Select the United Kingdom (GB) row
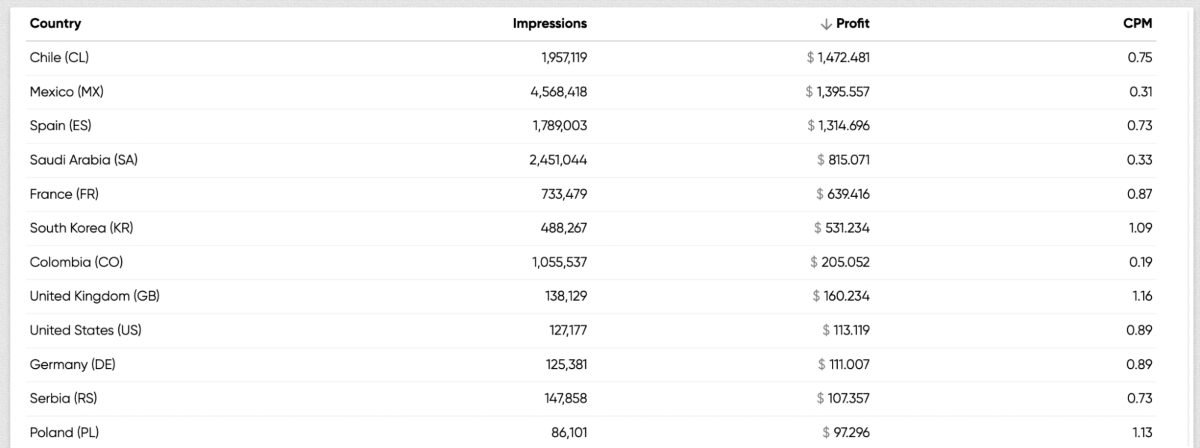The height and width of the screenshot is (448, 1200). tap(95, 296)
